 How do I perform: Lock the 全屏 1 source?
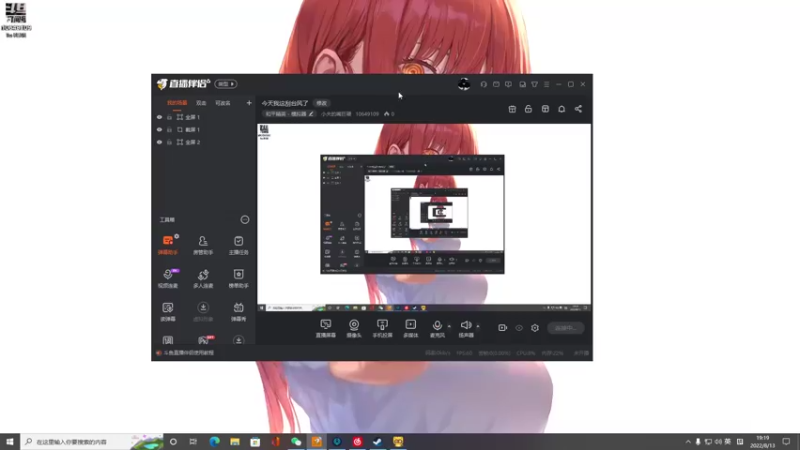coord(169,117)
